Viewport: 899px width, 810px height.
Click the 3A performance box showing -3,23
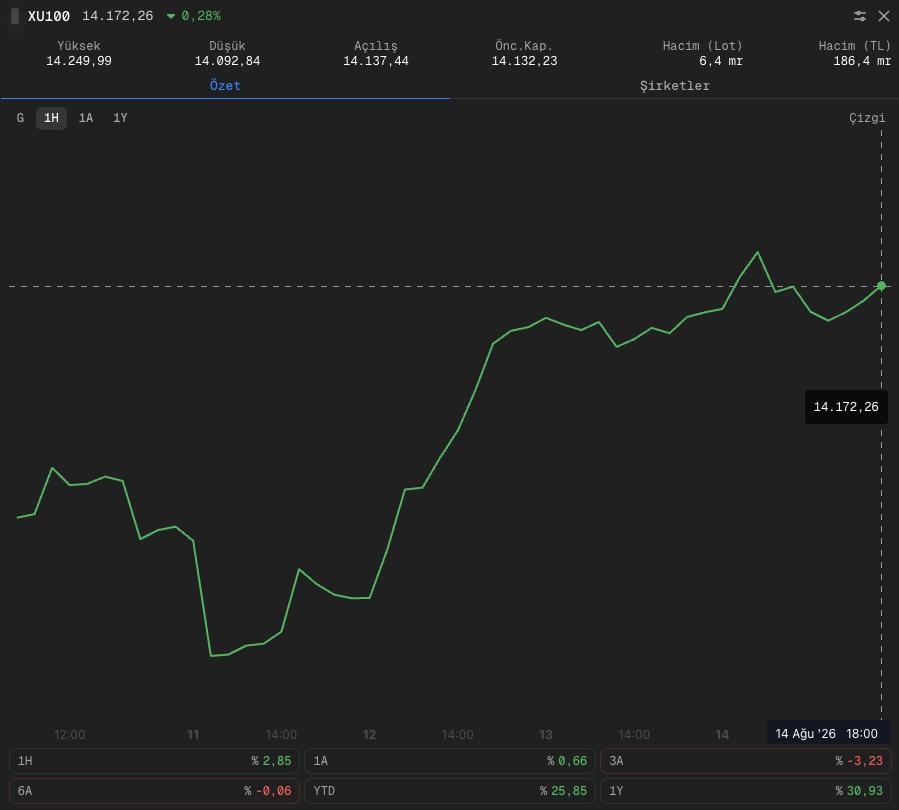746,761
